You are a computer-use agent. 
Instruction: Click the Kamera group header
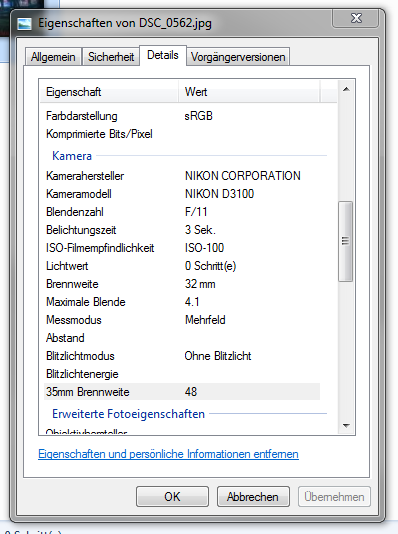pos(72,156)
